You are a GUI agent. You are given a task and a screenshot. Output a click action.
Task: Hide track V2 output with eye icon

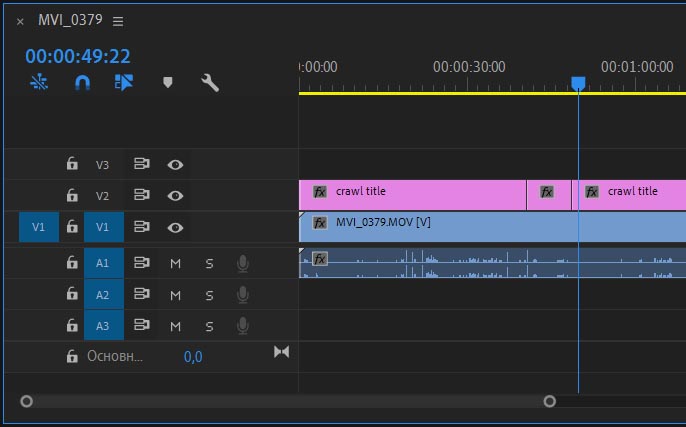tap(175, 196)
